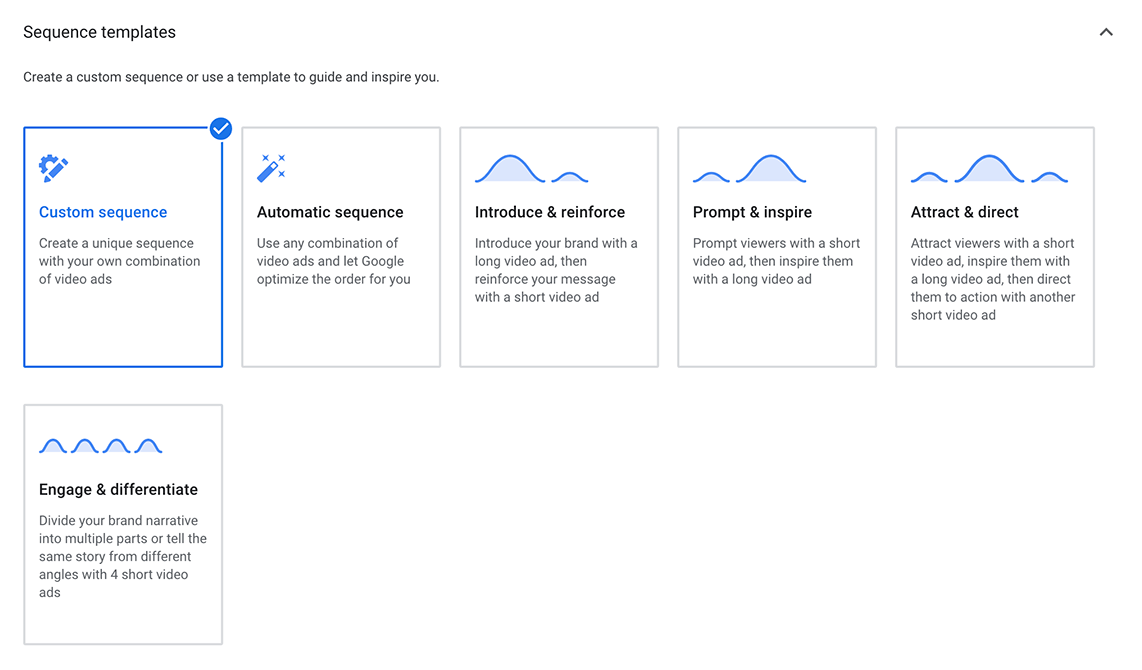Image resolution: width=1142 pixels, height=670 pixels.
Task: Click the Custom sequence gear-pencil icon
Action: (x=53, y=168)
